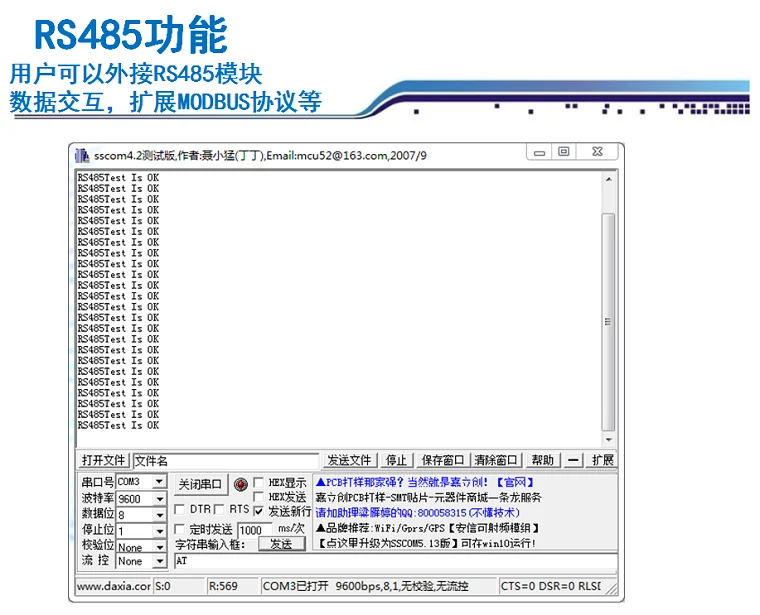
Task: Click the dash (—) collapse button
Action: pos(573,460)
